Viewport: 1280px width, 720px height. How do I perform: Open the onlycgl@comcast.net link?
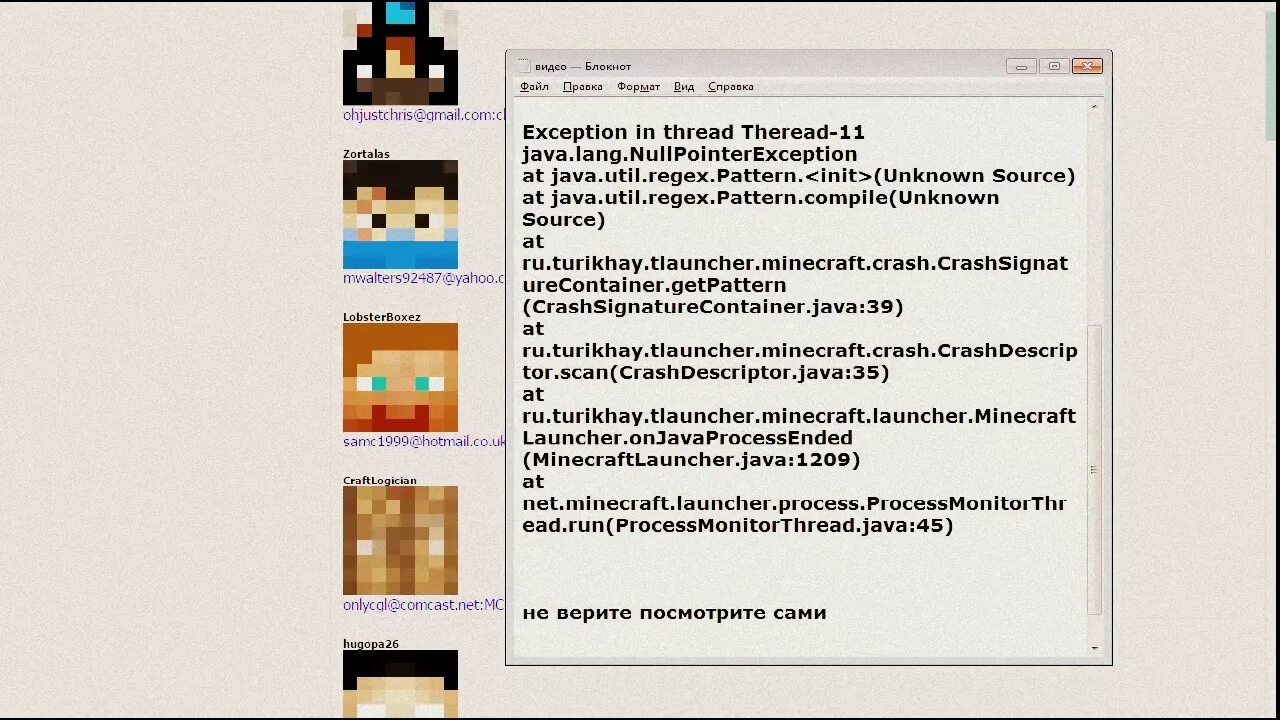424,605
